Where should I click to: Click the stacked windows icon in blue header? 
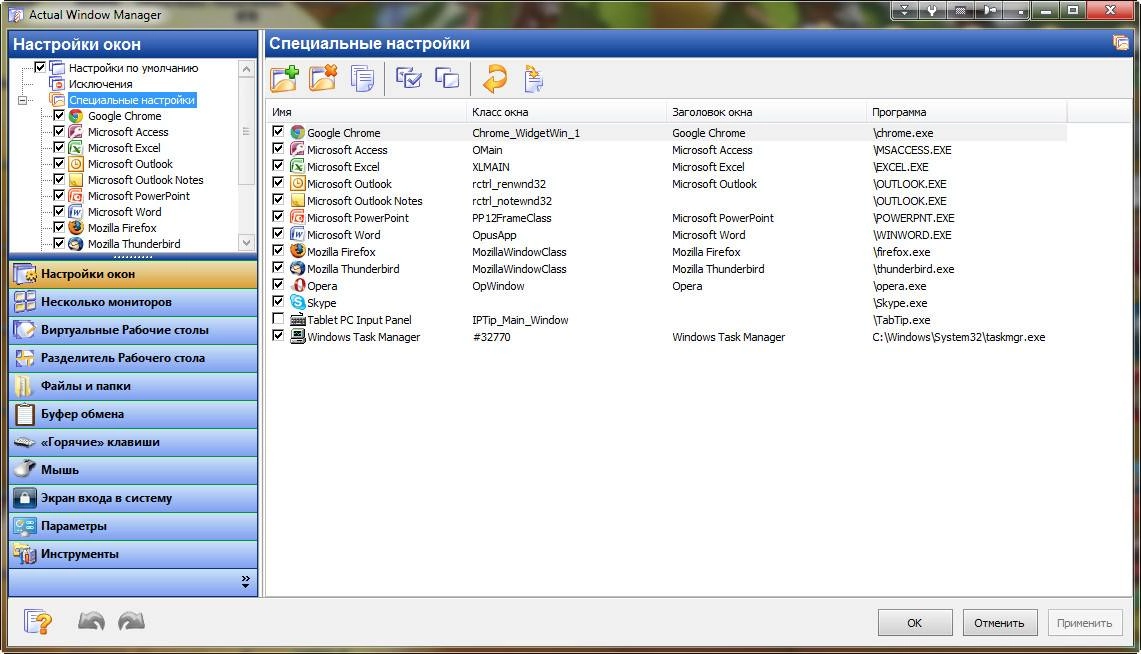pos(1121,43)
